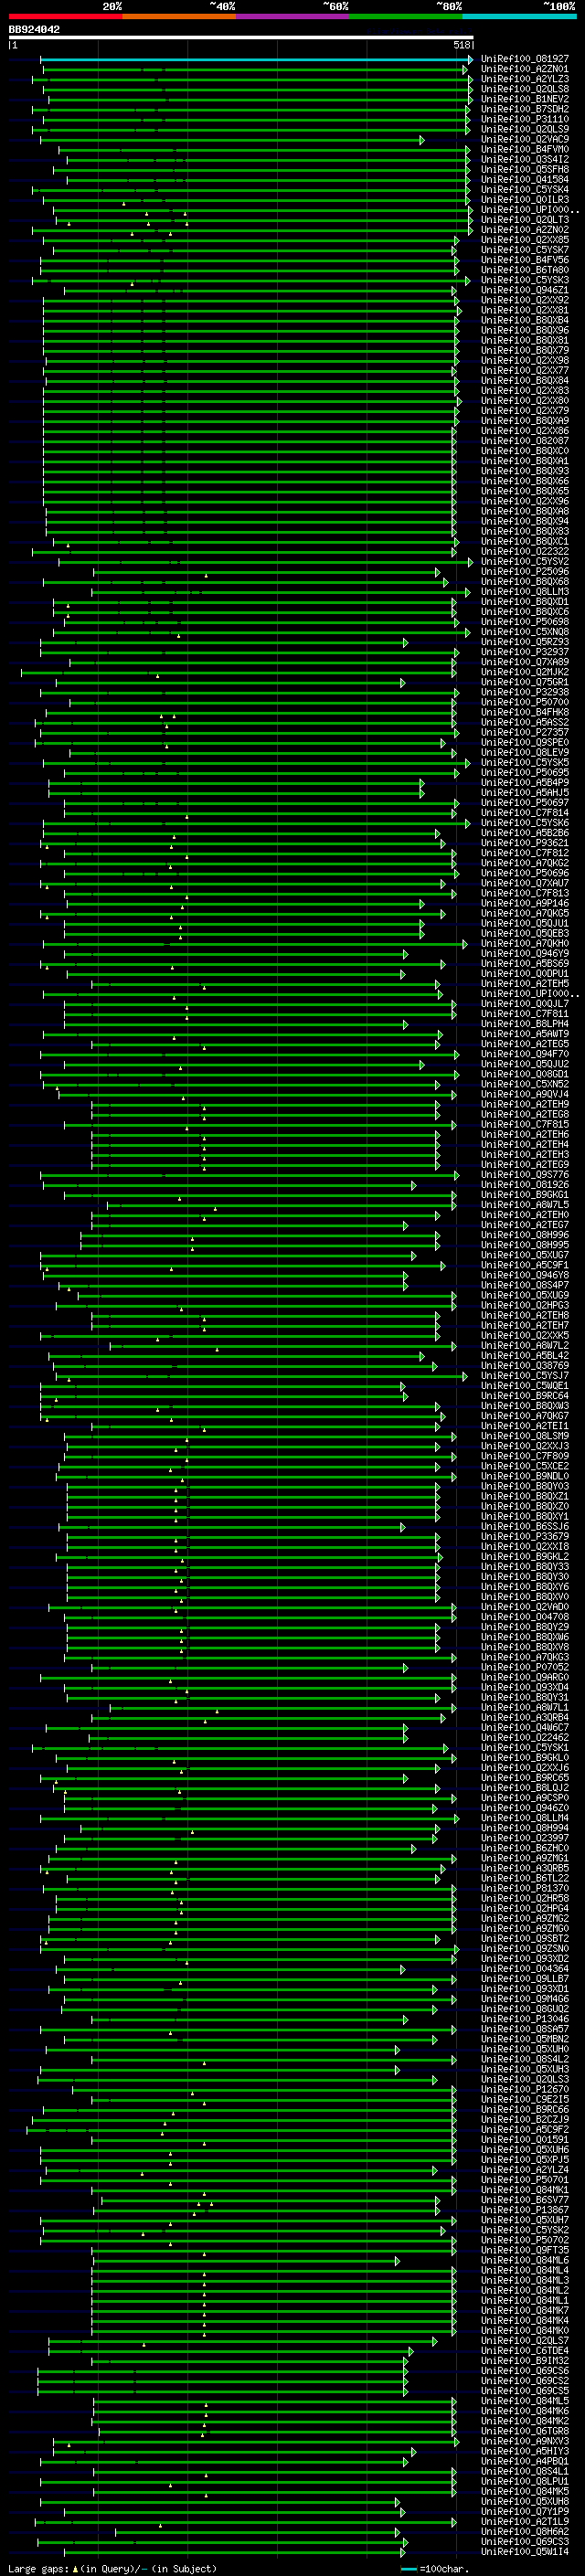This screenshot has width=585, height=2576.
Task: Open hit UniRef100_B1NEV2
Action: [x=525, y=99]
